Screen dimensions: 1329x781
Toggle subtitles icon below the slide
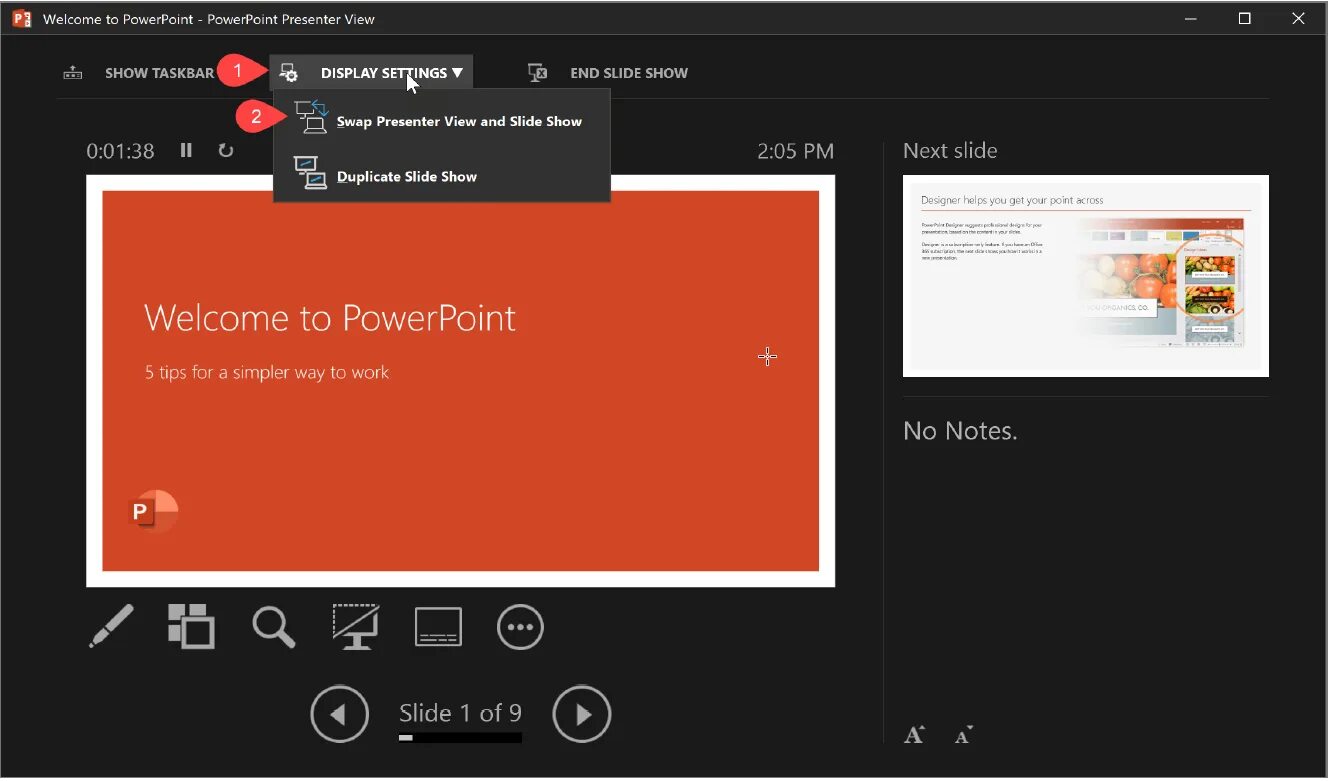point(438,627)
